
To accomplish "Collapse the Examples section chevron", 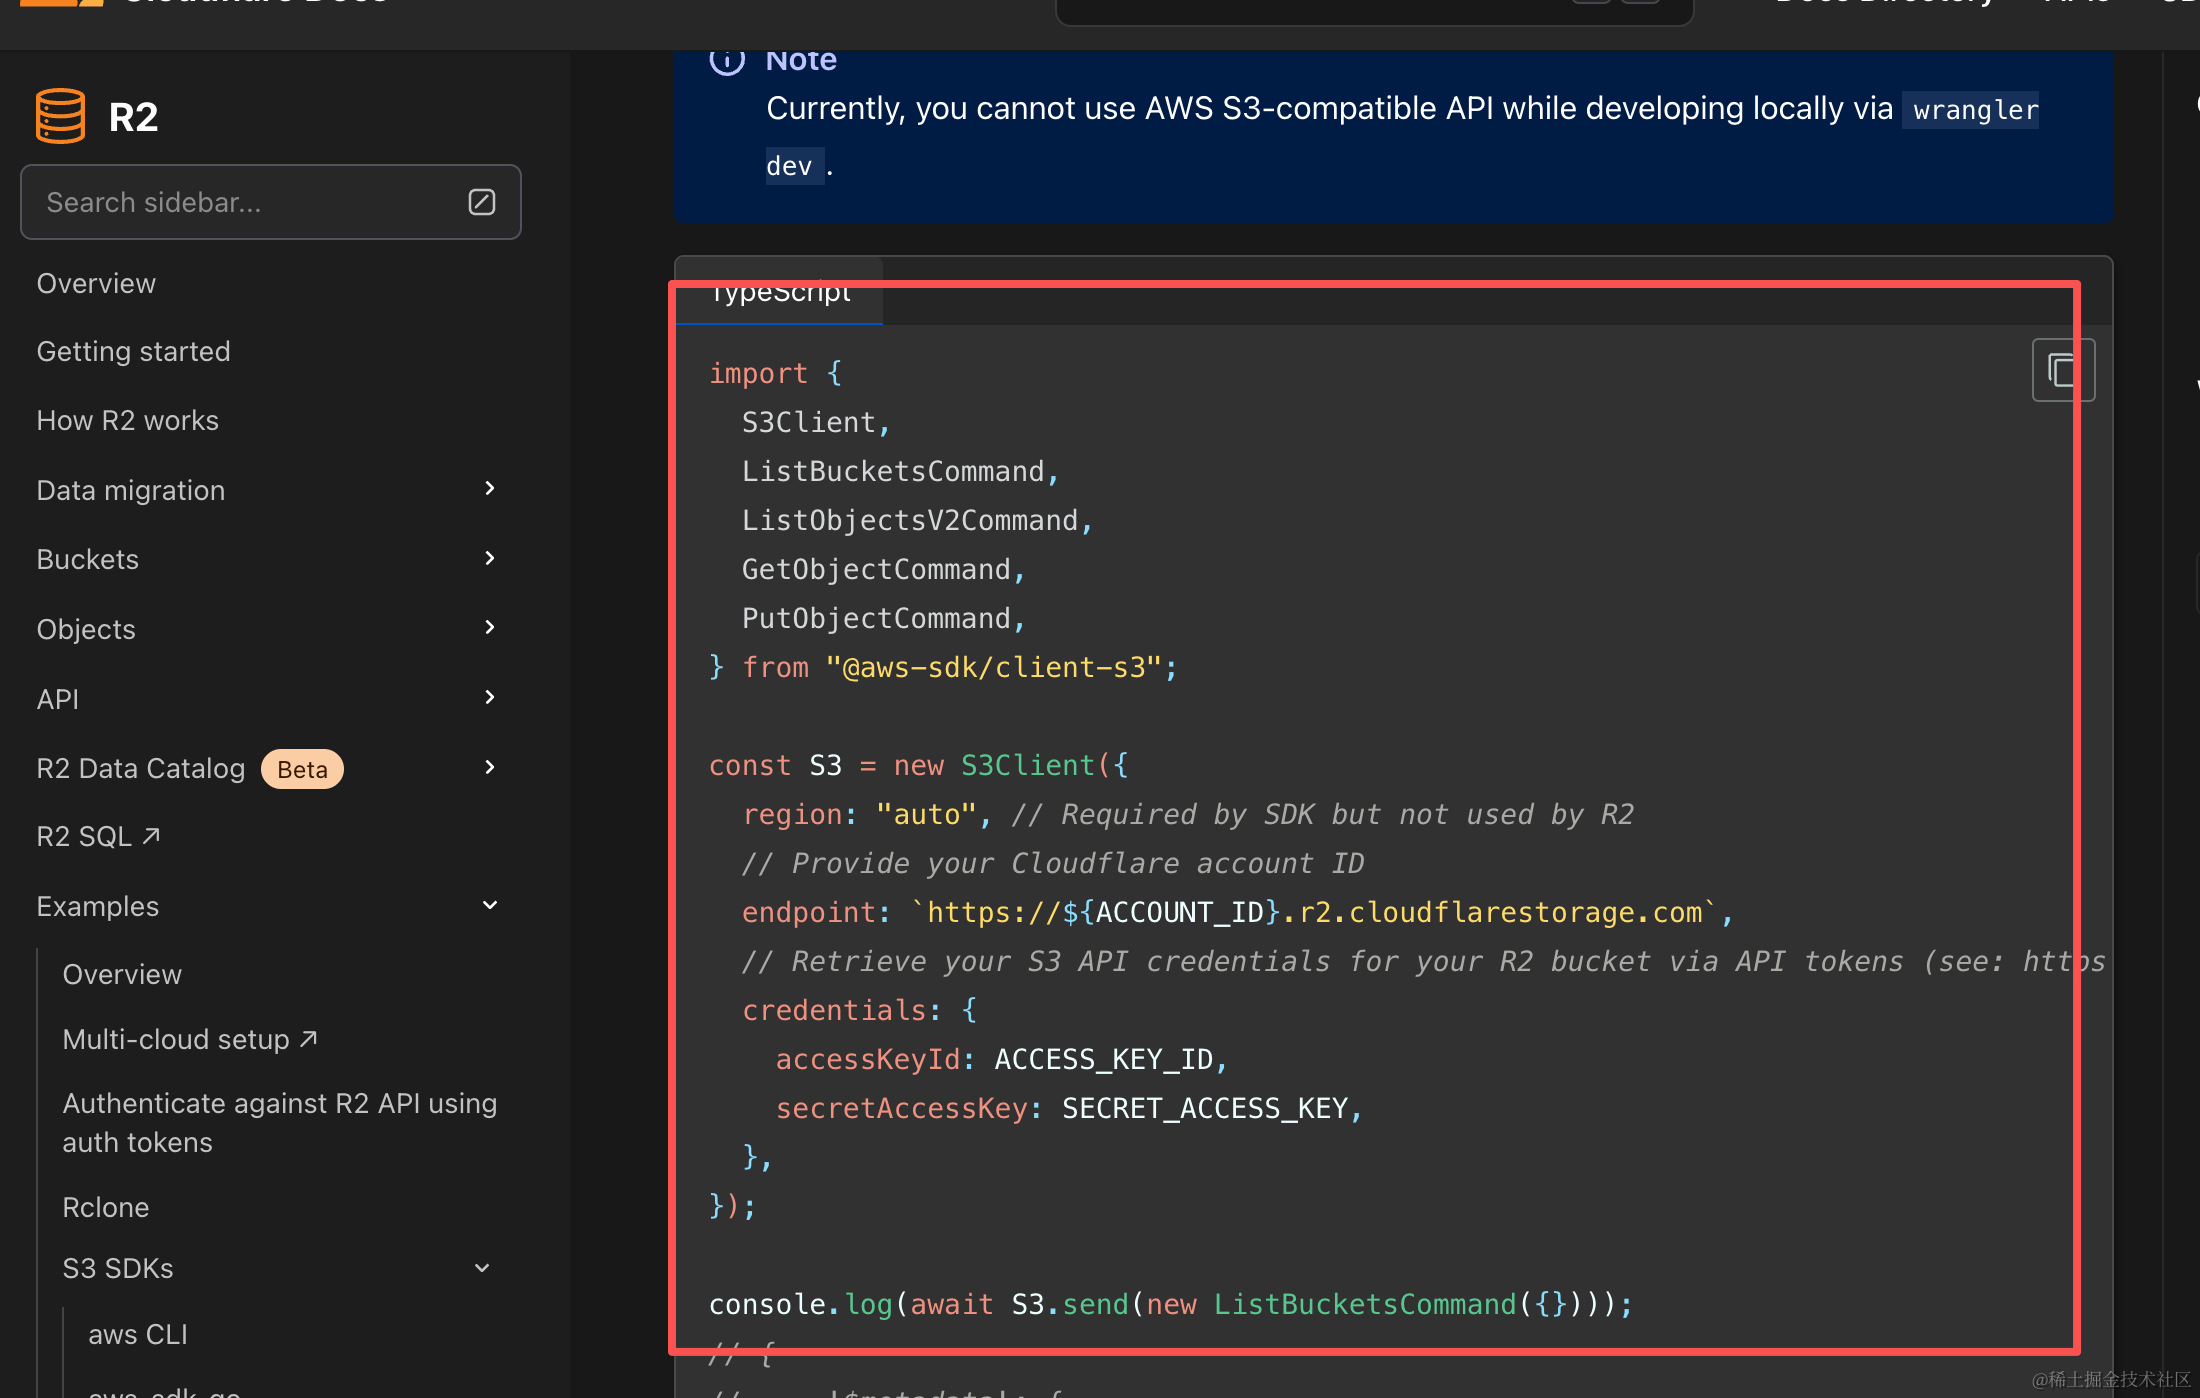I will point(490,906).
